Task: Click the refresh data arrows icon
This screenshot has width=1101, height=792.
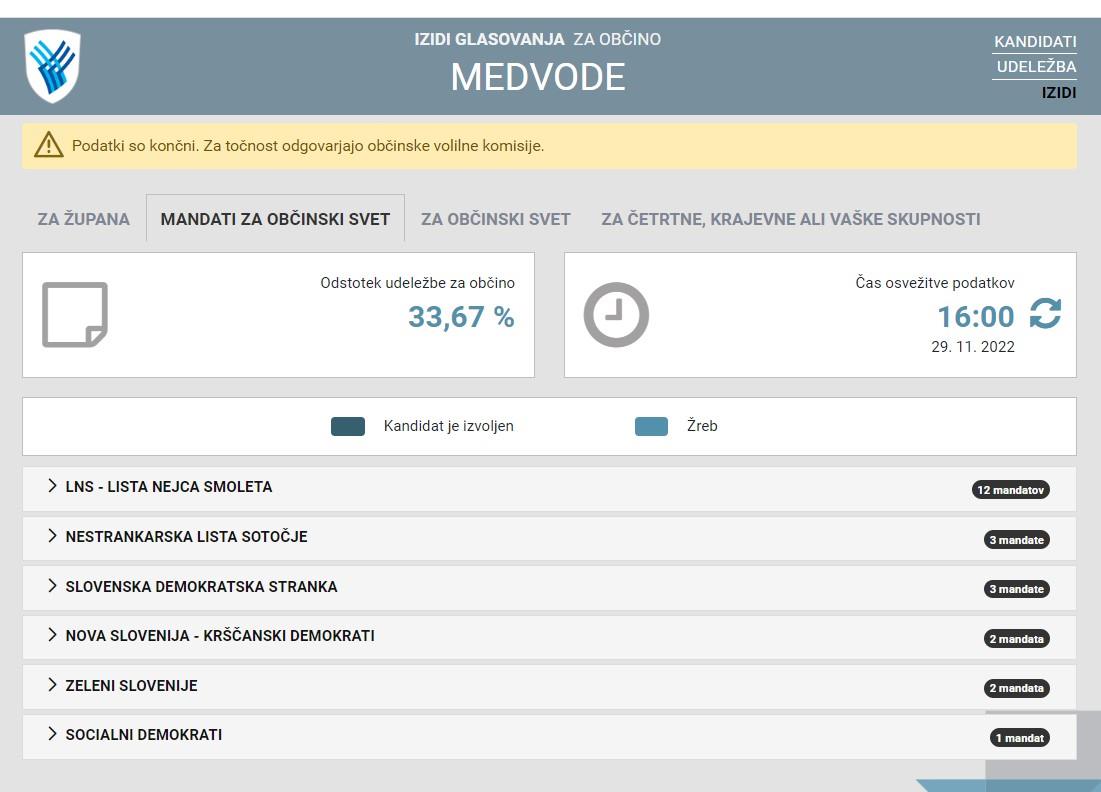Action: click(1046, 313)
